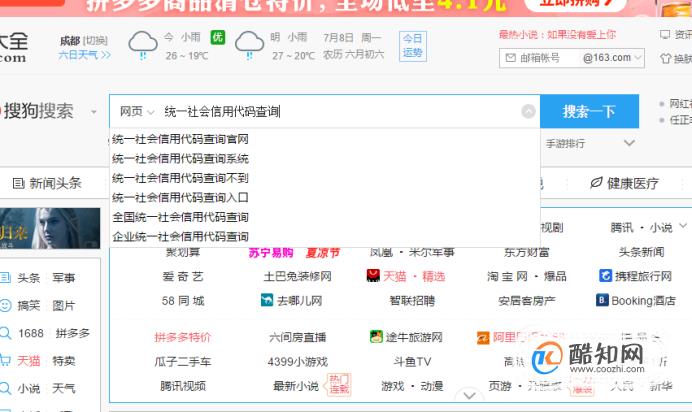
Task: Clear search text with the round X icon
Action: [528, 111]
